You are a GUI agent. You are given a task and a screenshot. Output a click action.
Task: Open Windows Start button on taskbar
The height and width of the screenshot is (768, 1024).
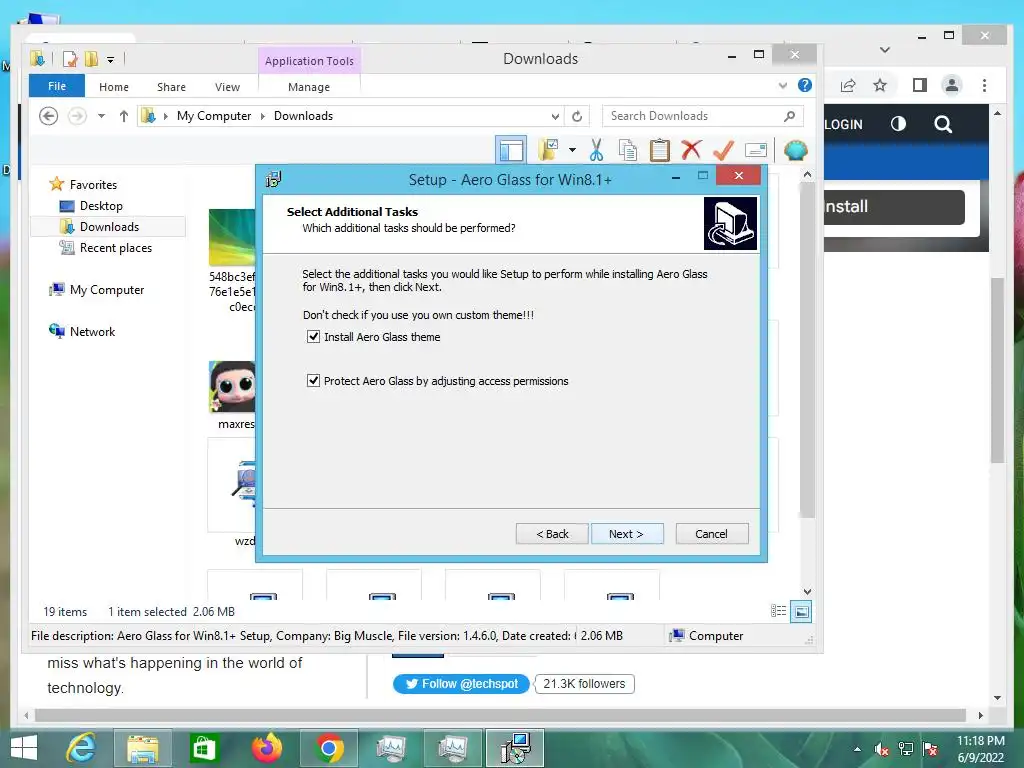(24, 748)
